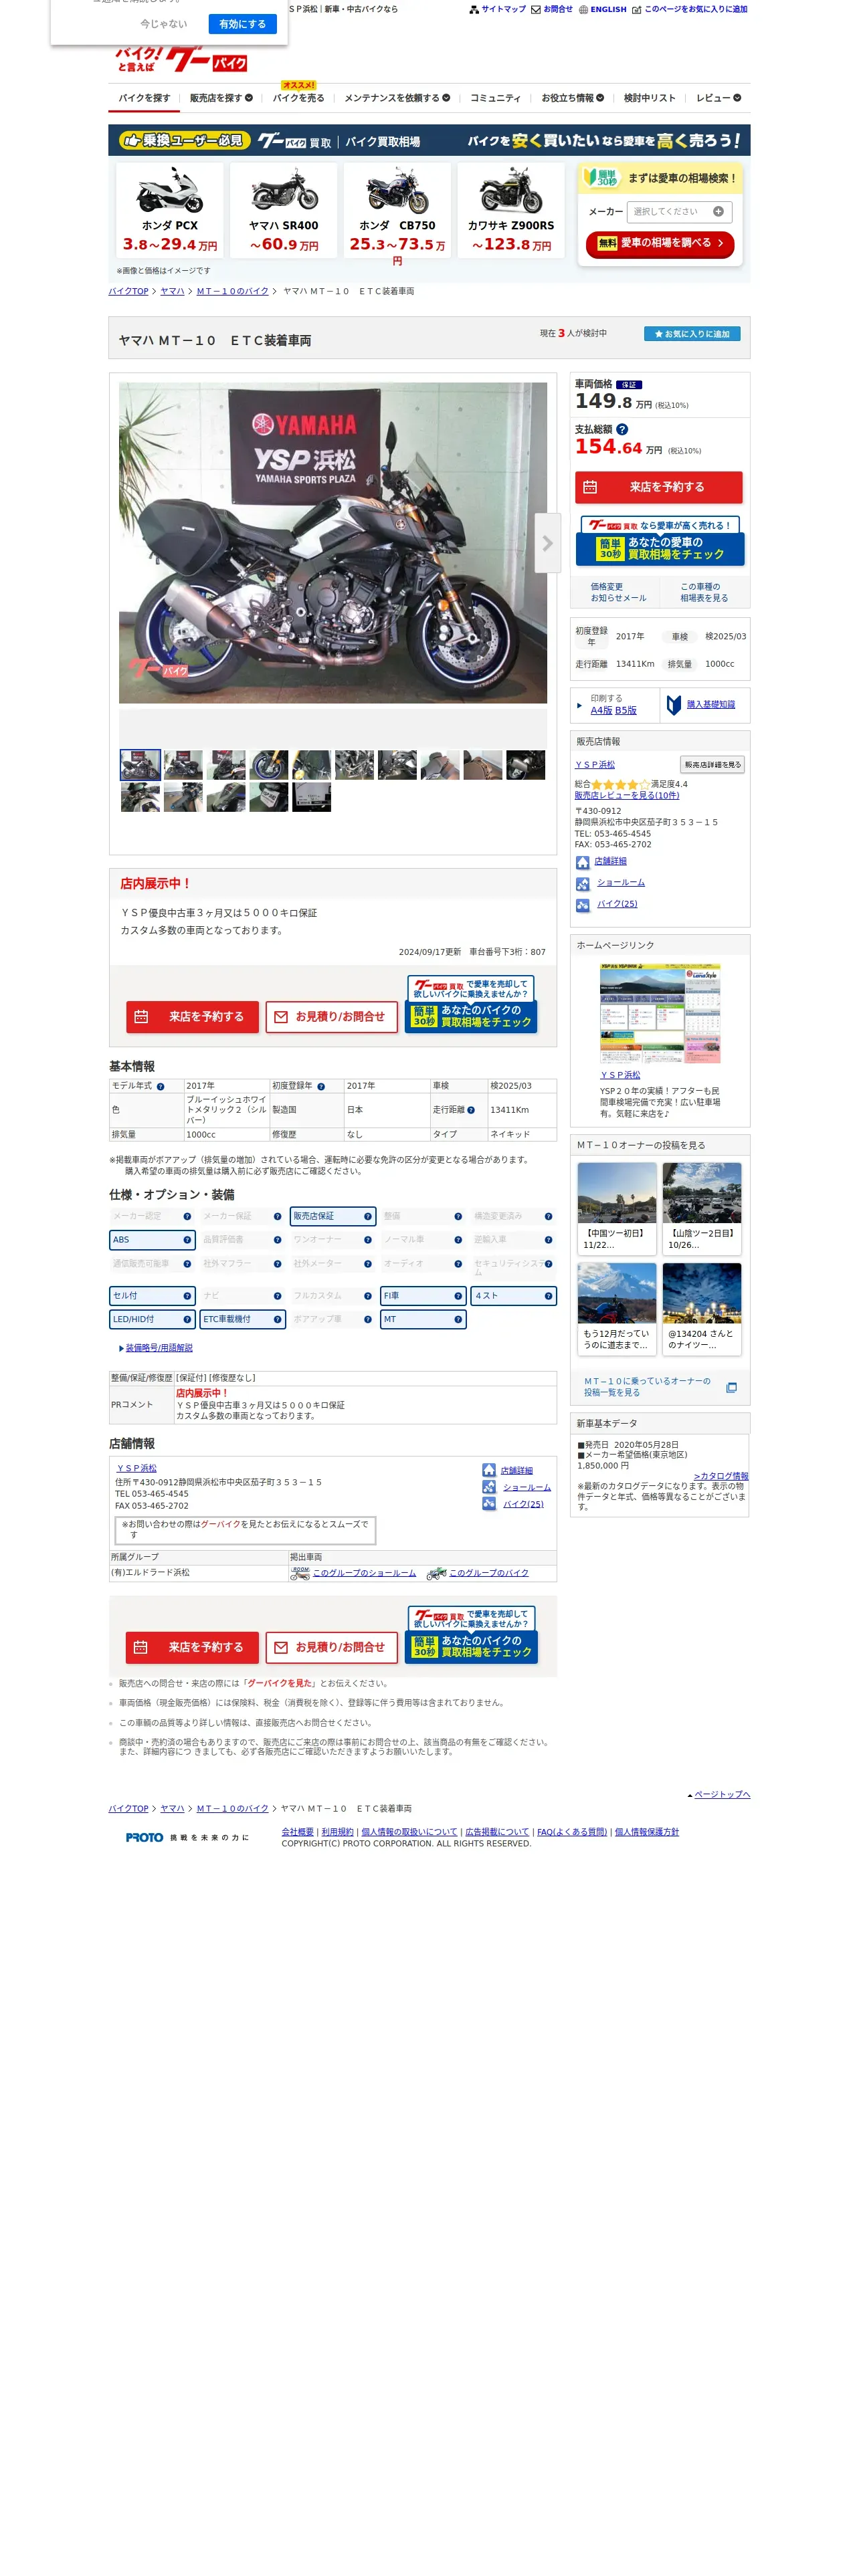Dismiss the popup with 今じゃない

click(x=163, y=24)
